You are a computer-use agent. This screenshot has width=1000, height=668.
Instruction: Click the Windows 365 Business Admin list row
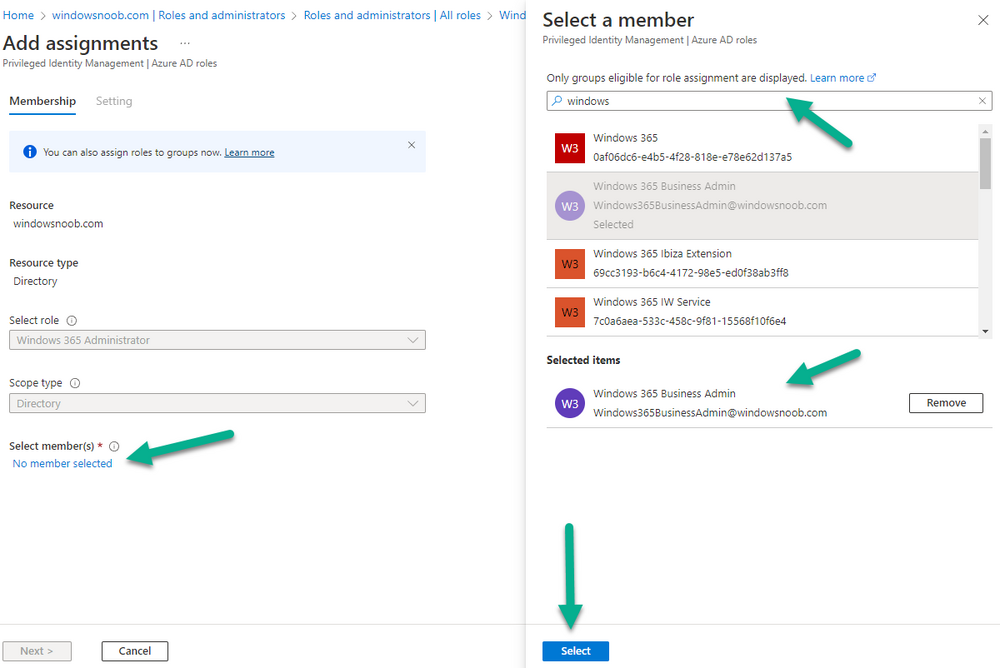pos(762,205)
